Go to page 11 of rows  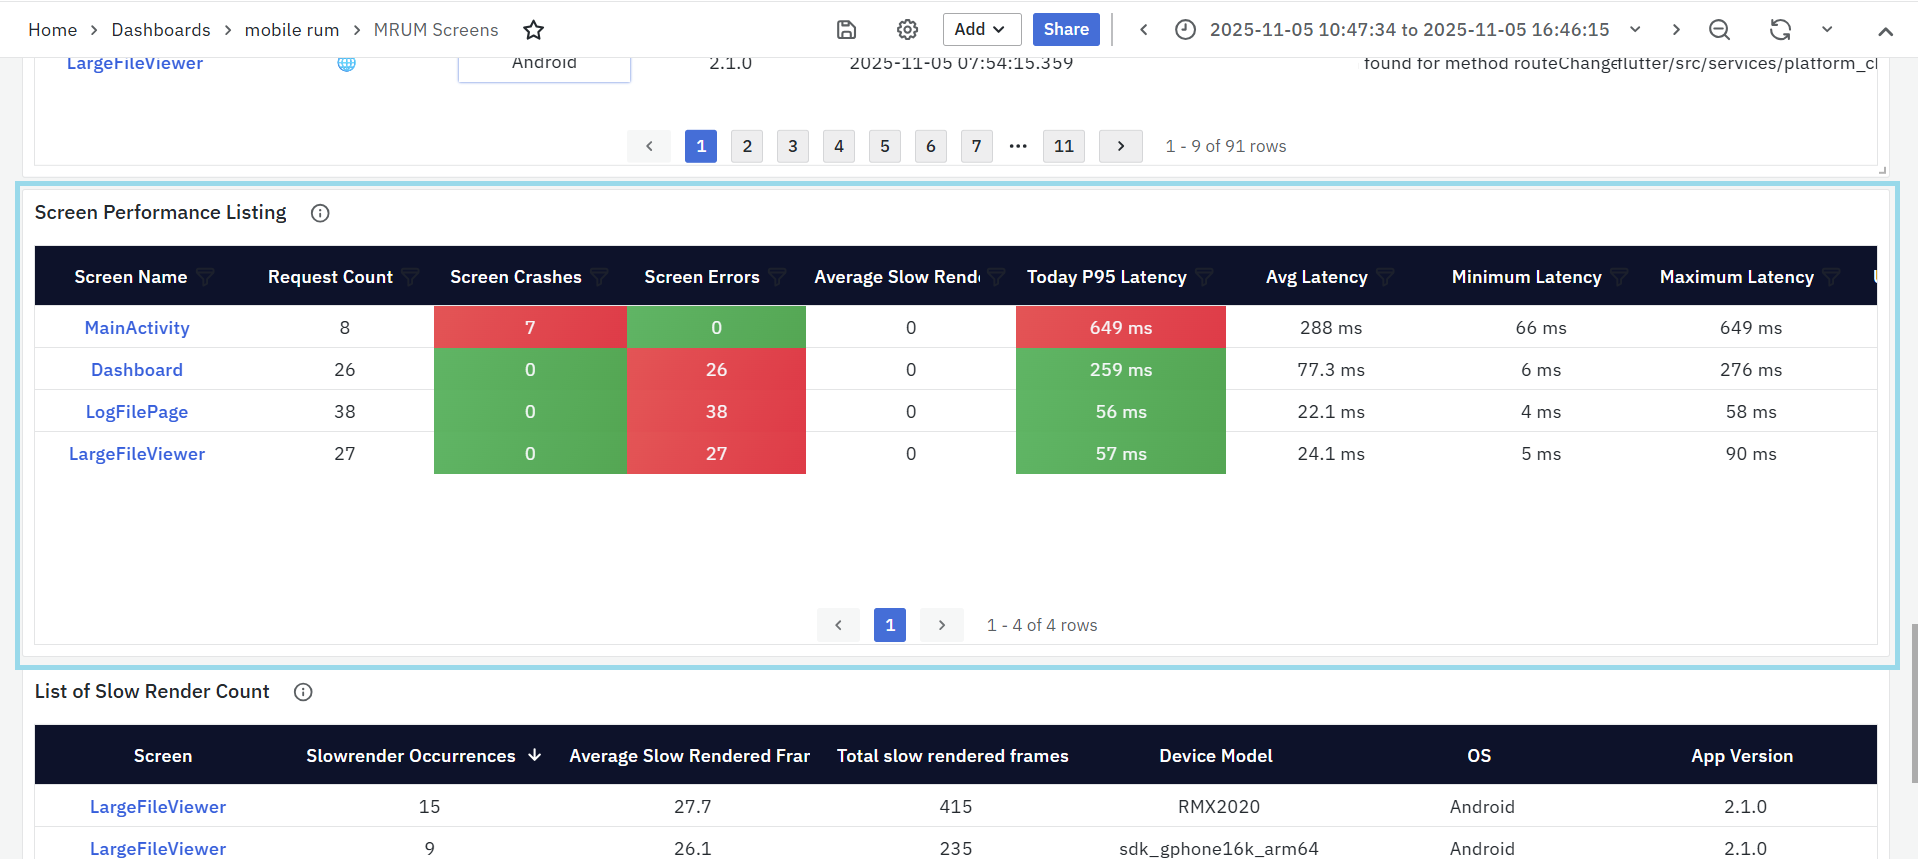[x=1063, y=146]
